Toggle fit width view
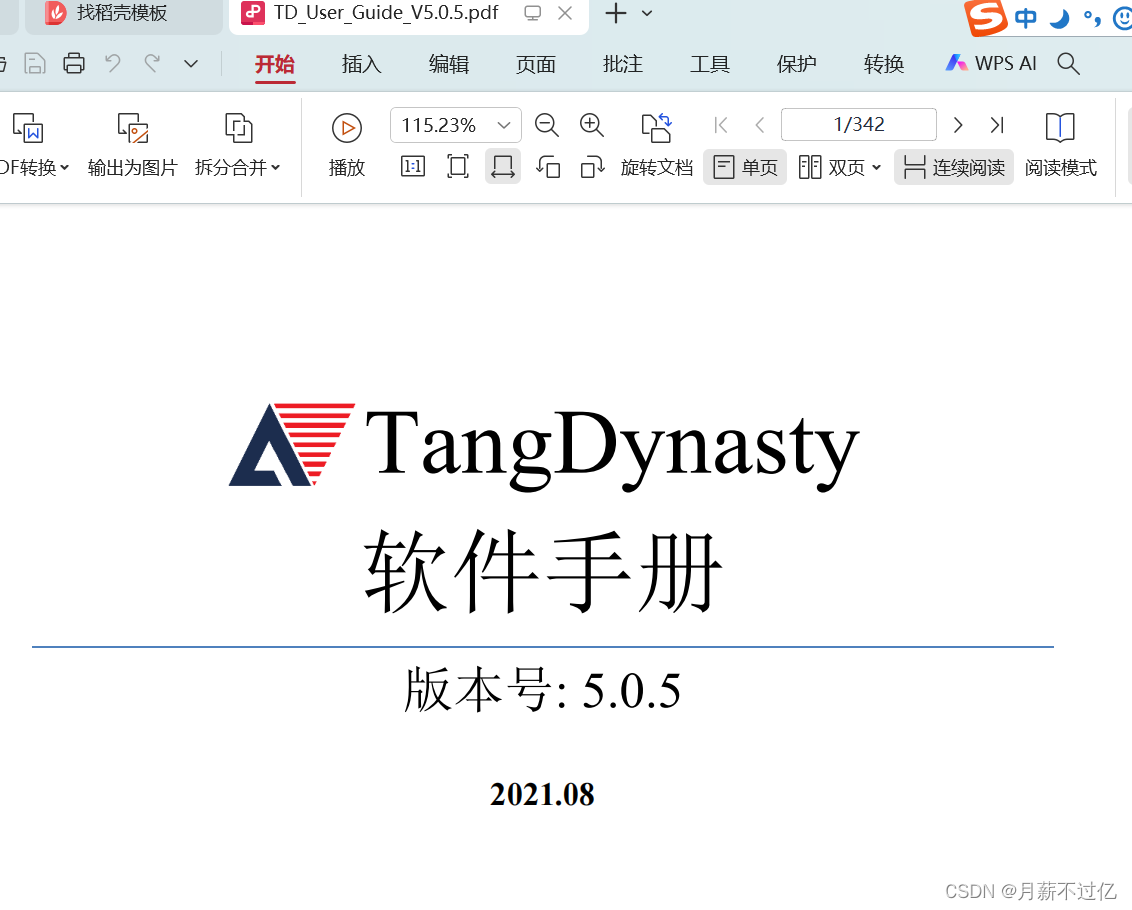1132x910 pixels. tap(502, 167)
